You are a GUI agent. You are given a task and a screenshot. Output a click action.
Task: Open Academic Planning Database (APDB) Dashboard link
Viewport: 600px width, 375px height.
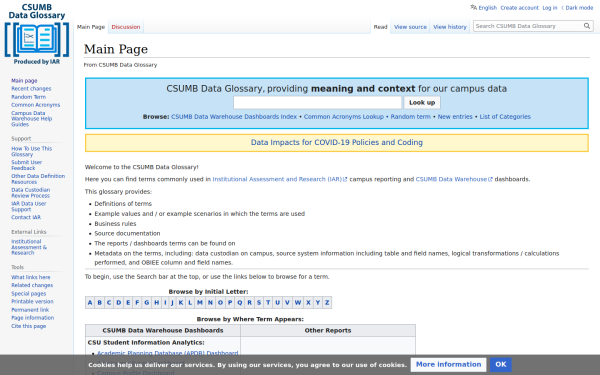168,353
